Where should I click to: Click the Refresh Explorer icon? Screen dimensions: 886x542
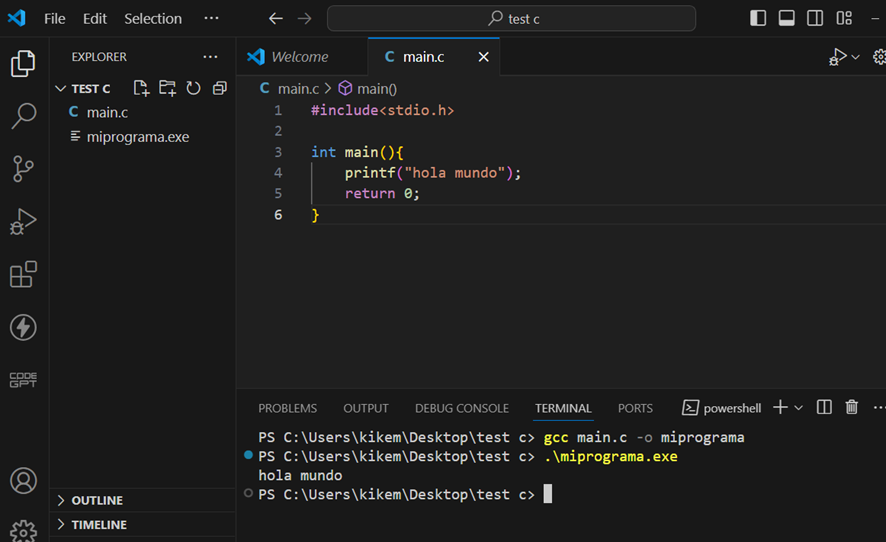[x=193, y=88]
